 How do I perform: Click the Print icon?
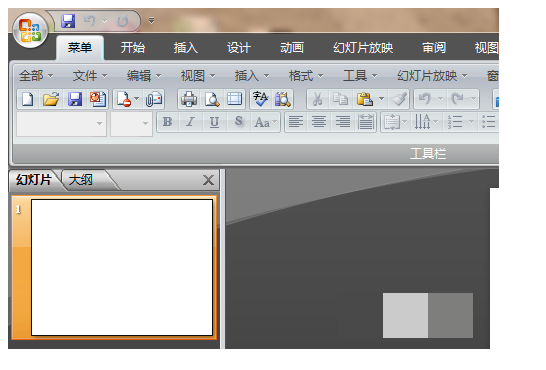point(189,99)
